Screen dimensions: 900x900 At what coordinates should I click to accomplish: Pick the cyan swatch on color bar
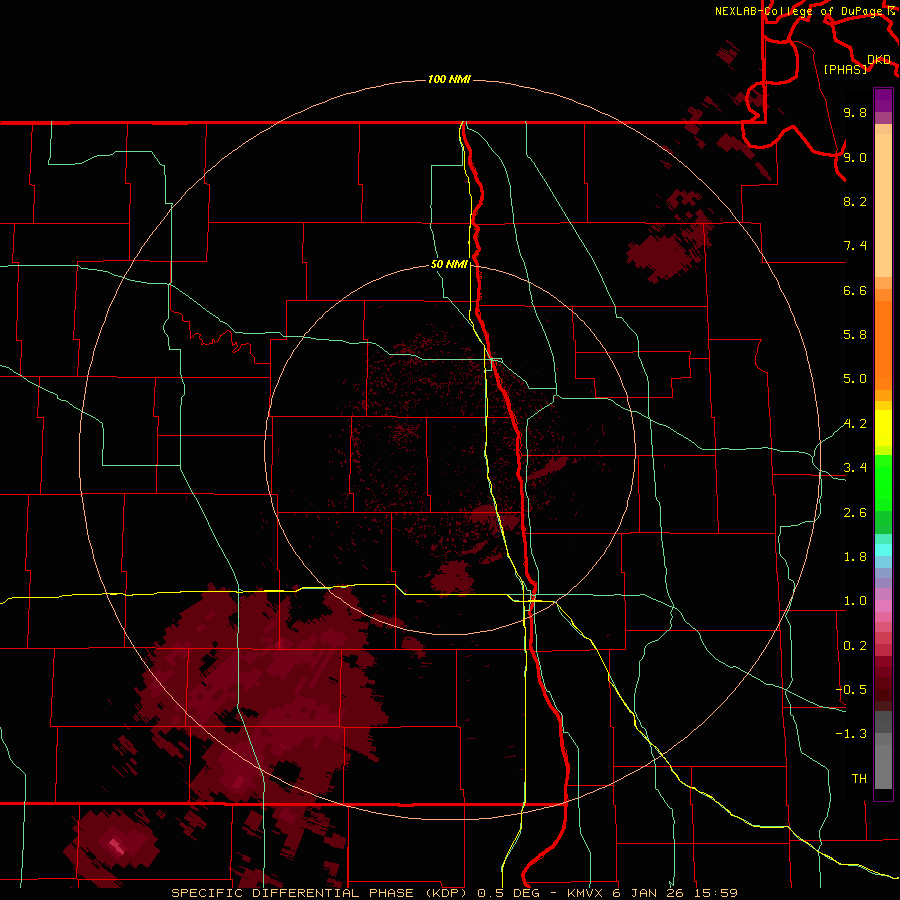coord(883,550)
